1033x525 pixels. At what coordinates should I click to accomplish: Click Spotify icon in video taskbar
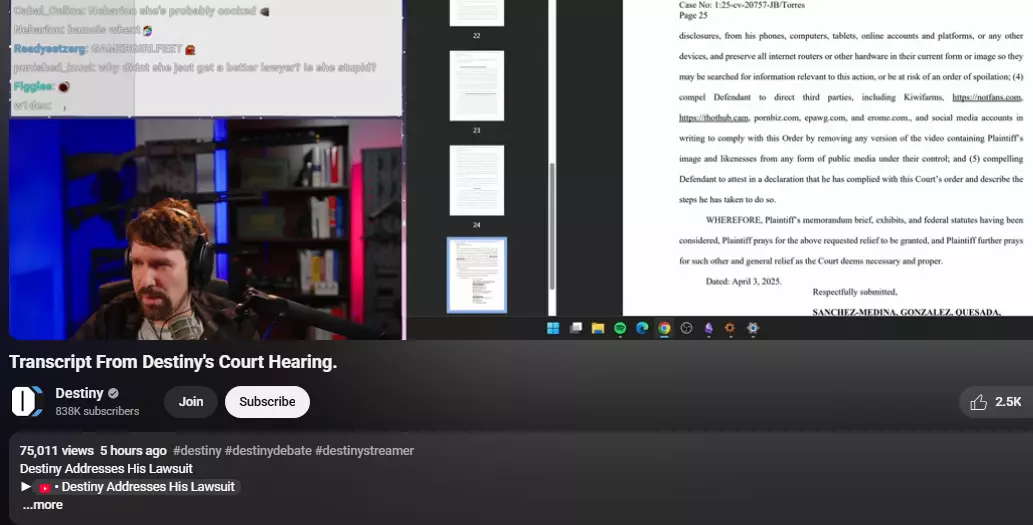[620, 328]
